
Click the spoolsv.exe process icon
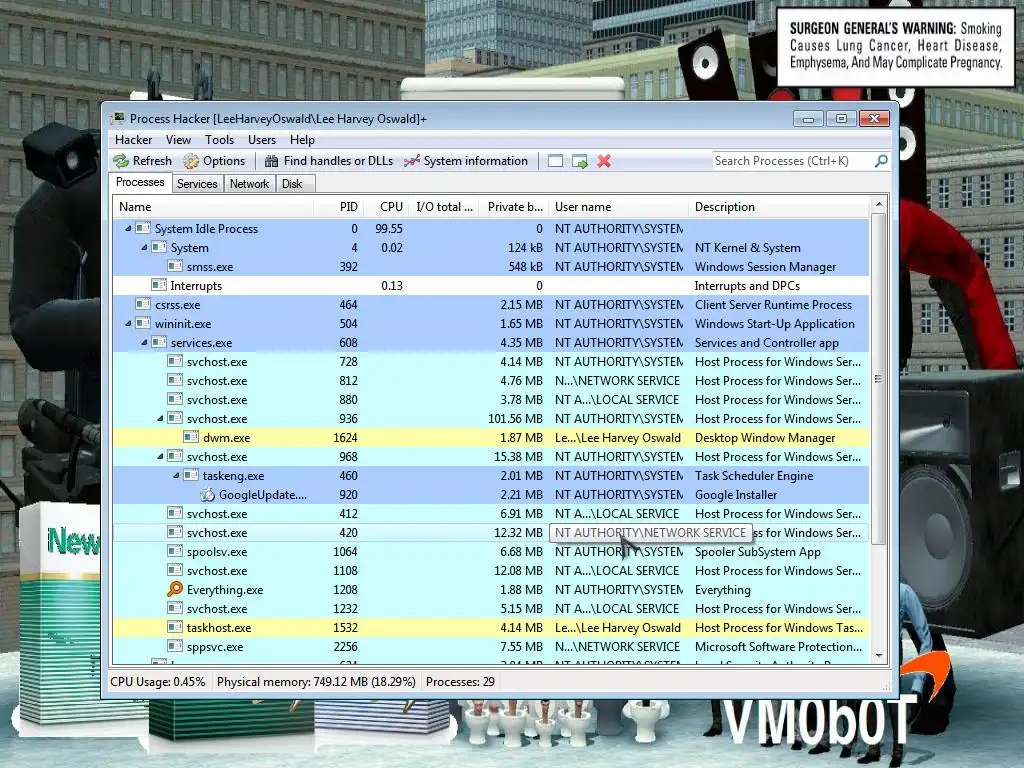174,551
